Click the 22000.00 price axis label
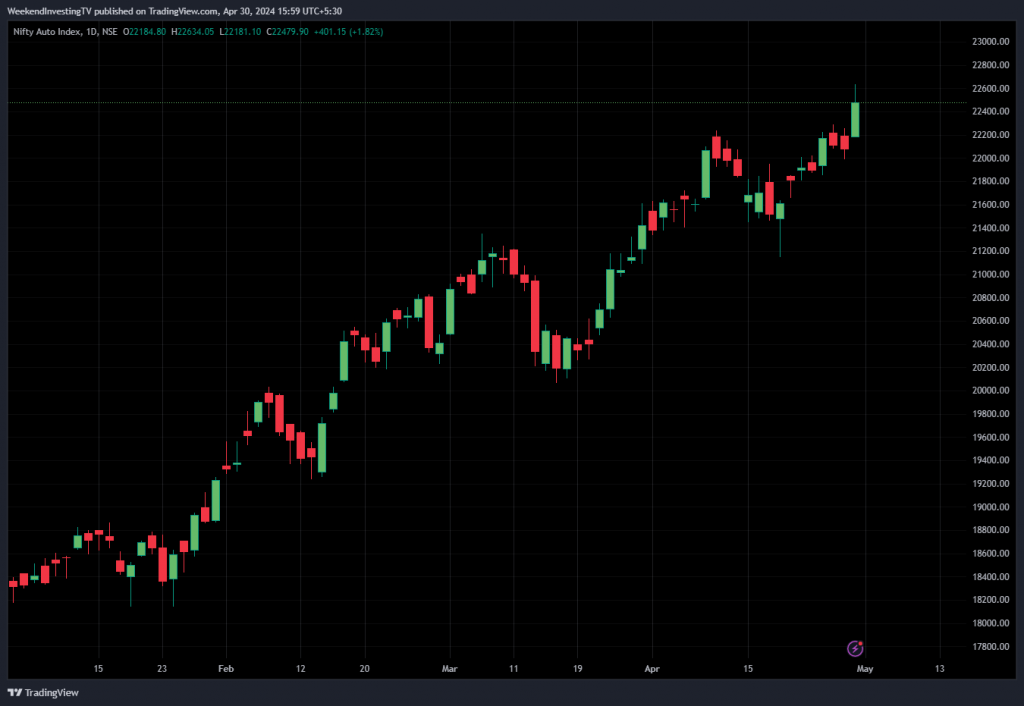1024x706 pixels. [x=990, y=158]
